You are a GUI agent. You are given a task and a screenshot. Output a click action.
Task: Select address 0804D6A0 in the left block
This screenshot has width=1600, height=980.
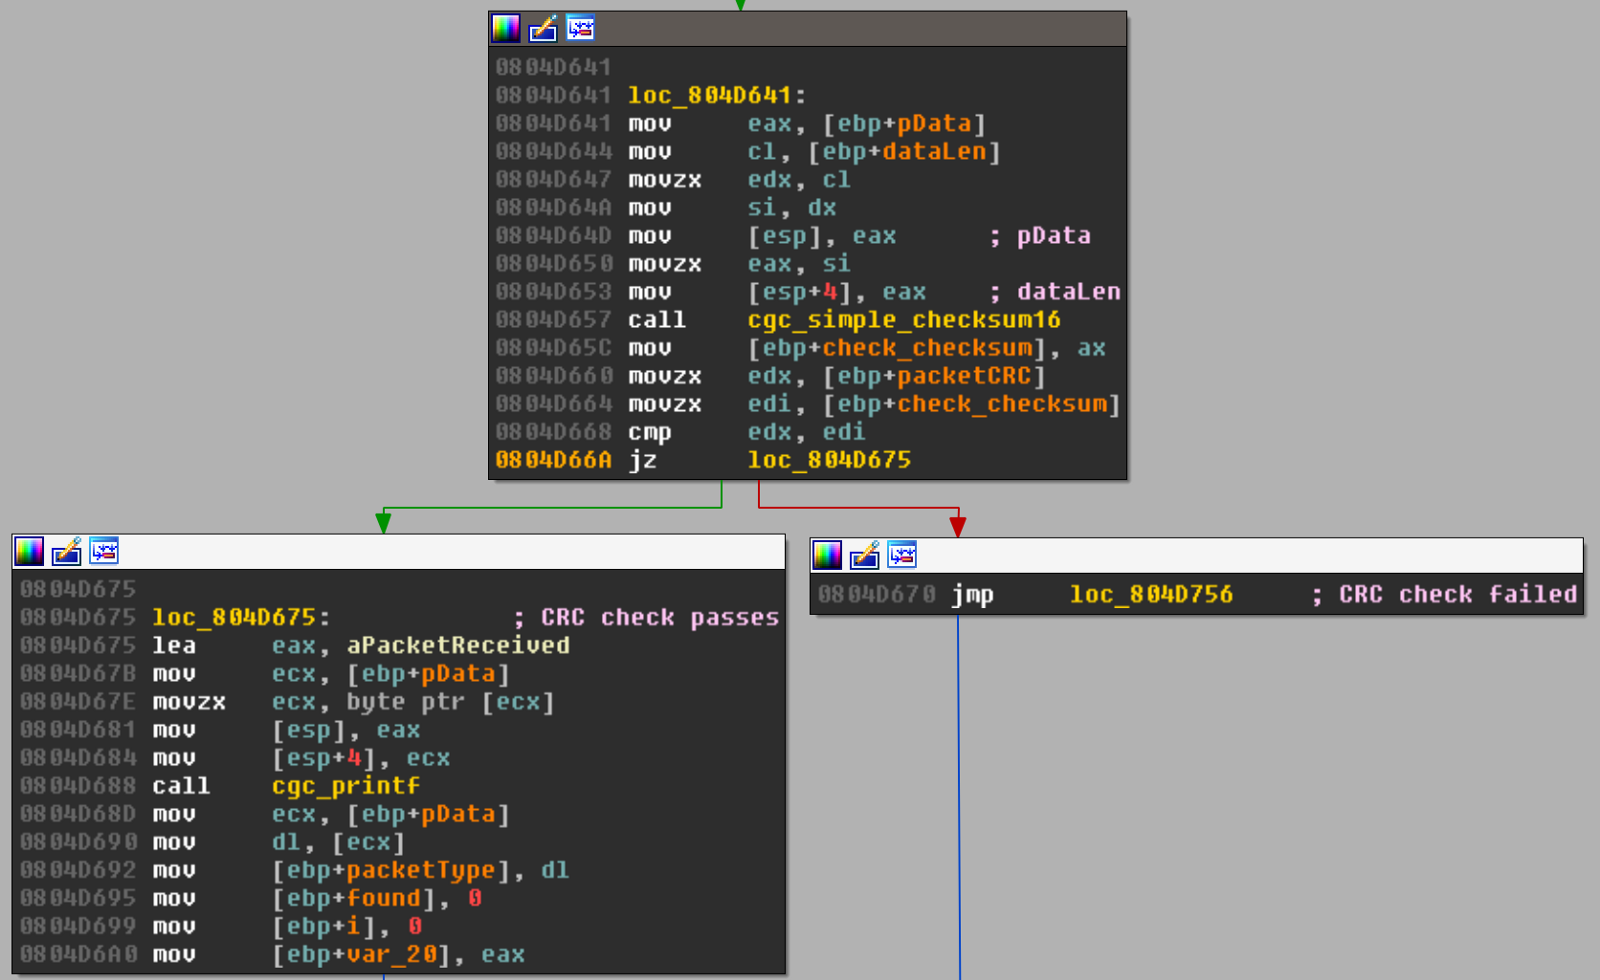[x=77, y=954]
